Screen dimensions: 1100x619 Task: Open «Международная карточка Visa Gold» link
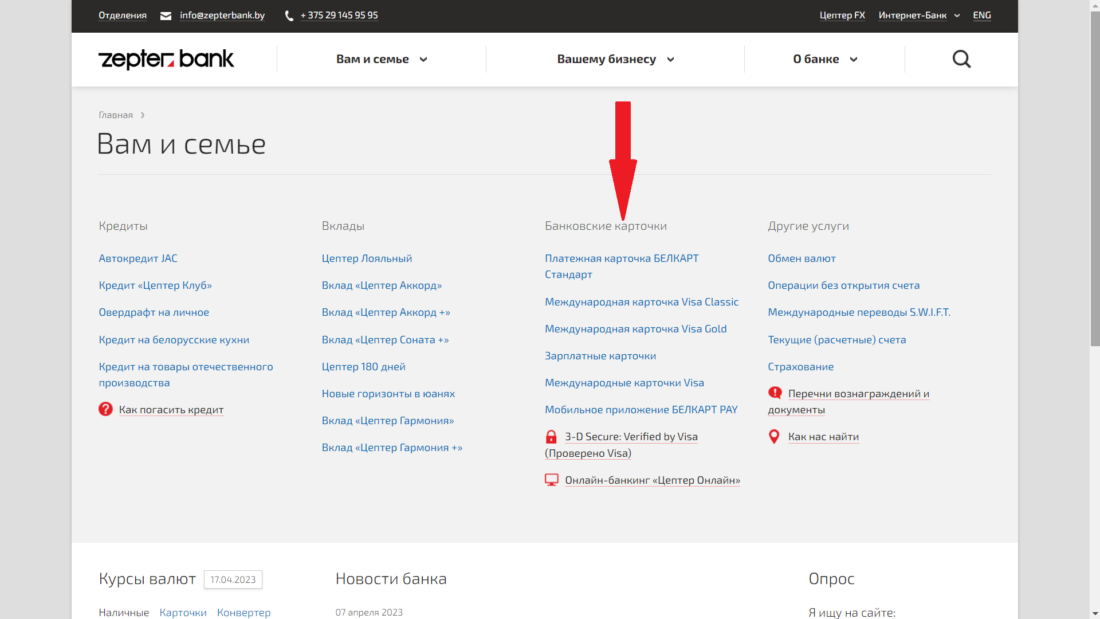(x=635, y=329)
